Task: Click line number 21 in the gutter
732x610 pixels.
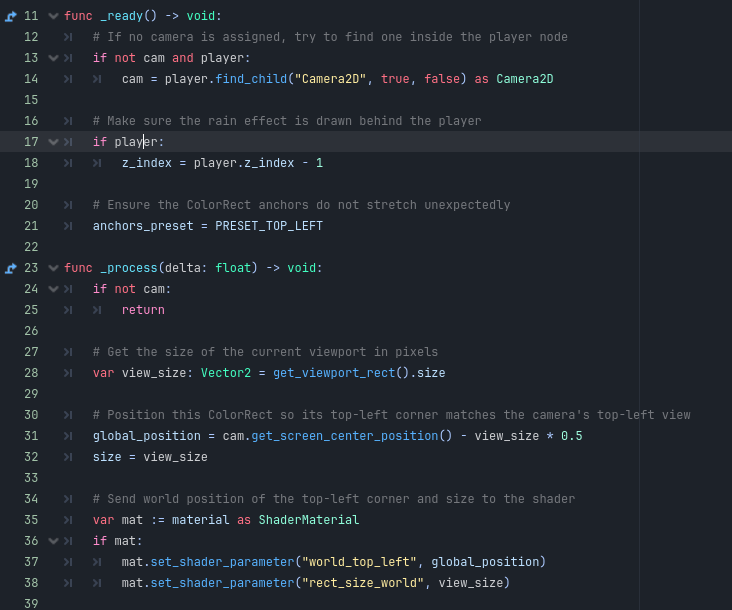Action: coord(31,226)
